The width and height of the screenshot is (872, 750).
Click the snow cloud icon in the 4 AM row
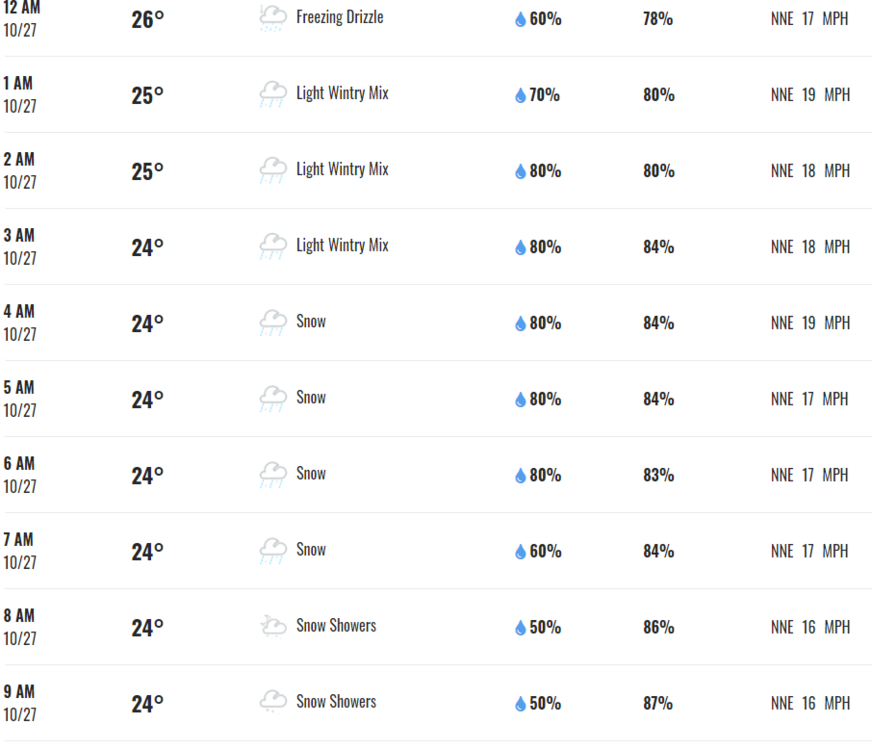[272, 322]
